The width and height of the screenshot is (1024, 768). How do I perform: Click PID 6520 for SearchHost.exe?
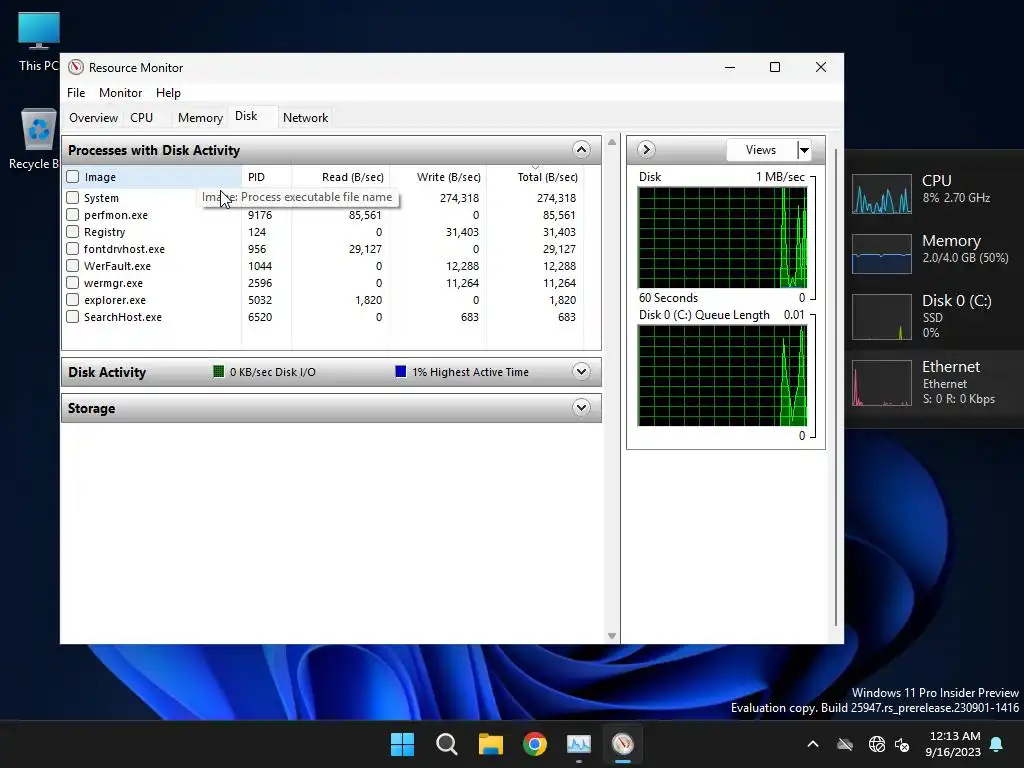click(x=260, y=317)
